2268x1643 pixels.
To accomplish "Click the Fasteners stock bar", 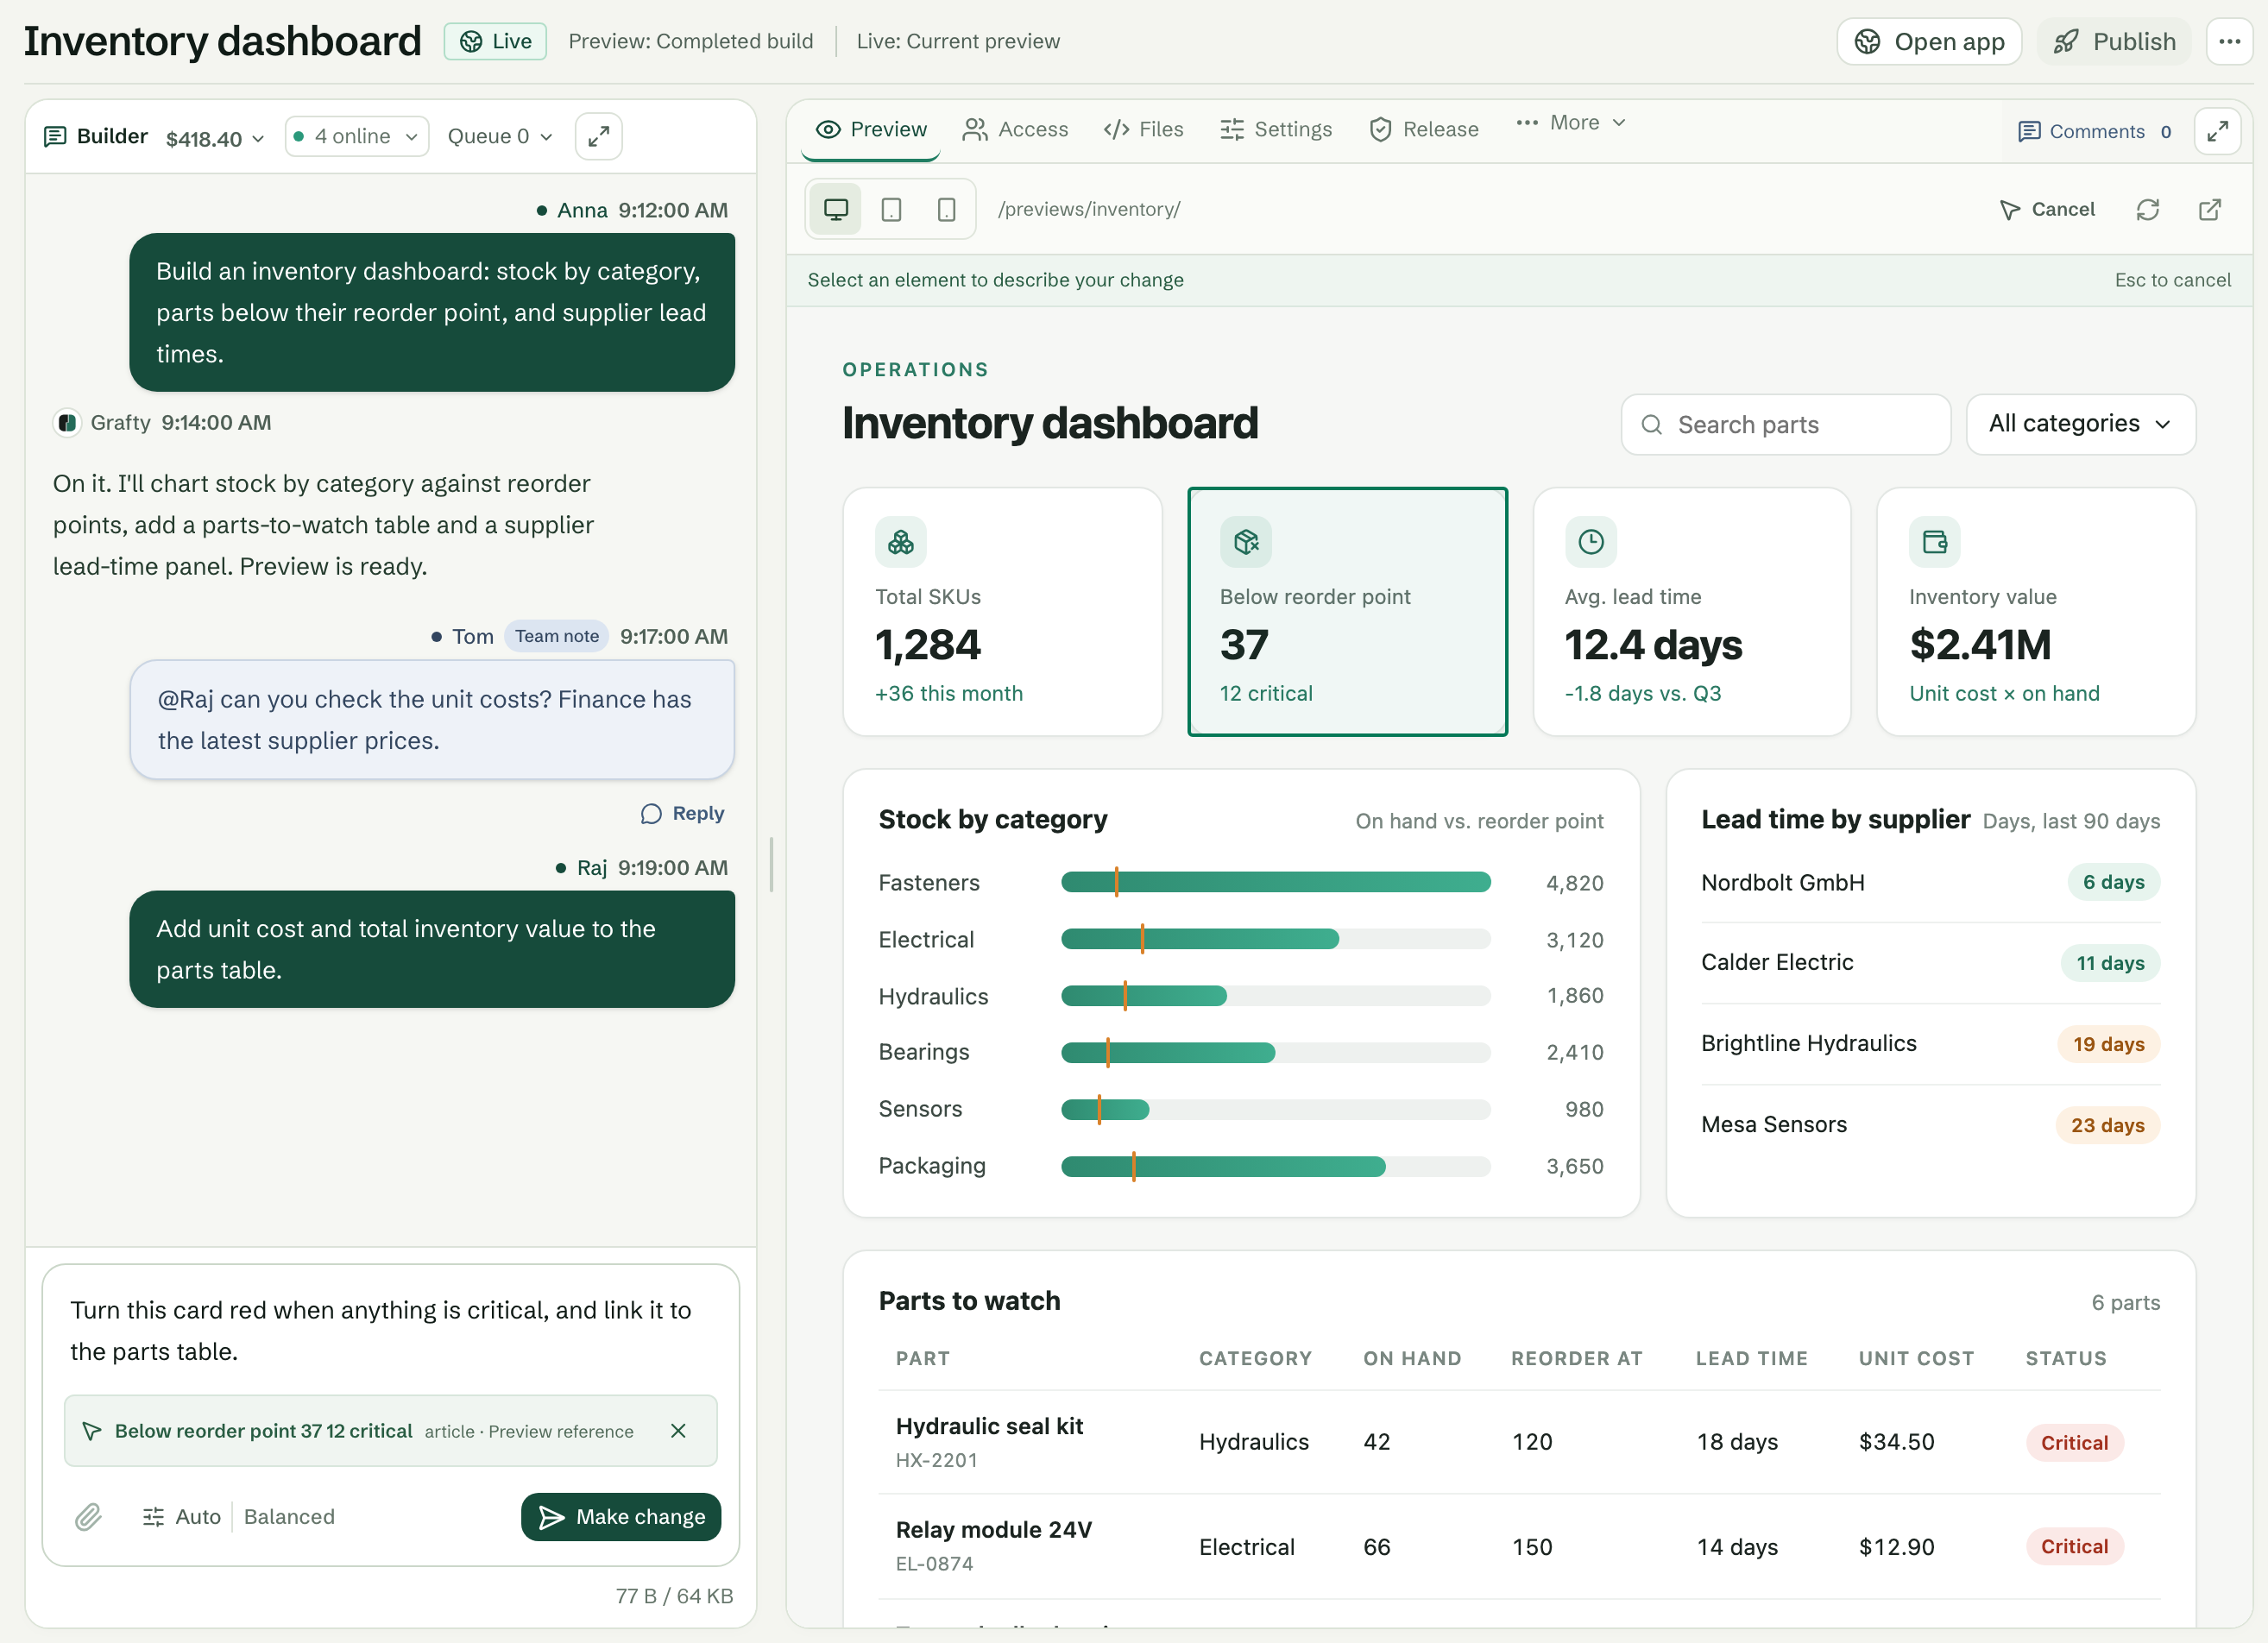I will [x=1275, y=882].
